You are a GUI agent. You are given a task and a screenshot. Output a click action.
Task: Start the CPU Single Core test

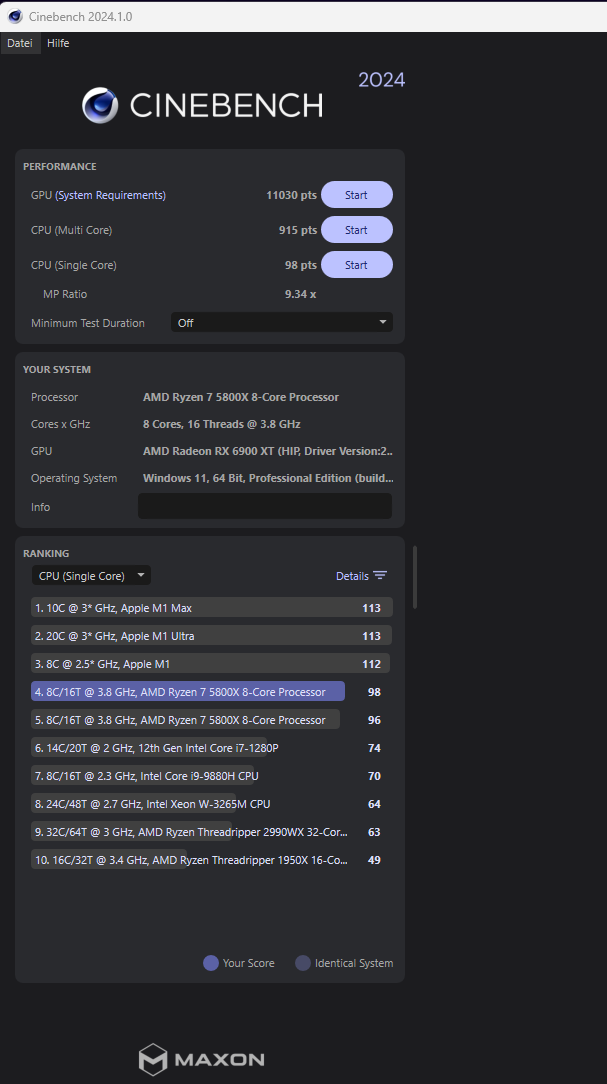(x=357, y=265)
